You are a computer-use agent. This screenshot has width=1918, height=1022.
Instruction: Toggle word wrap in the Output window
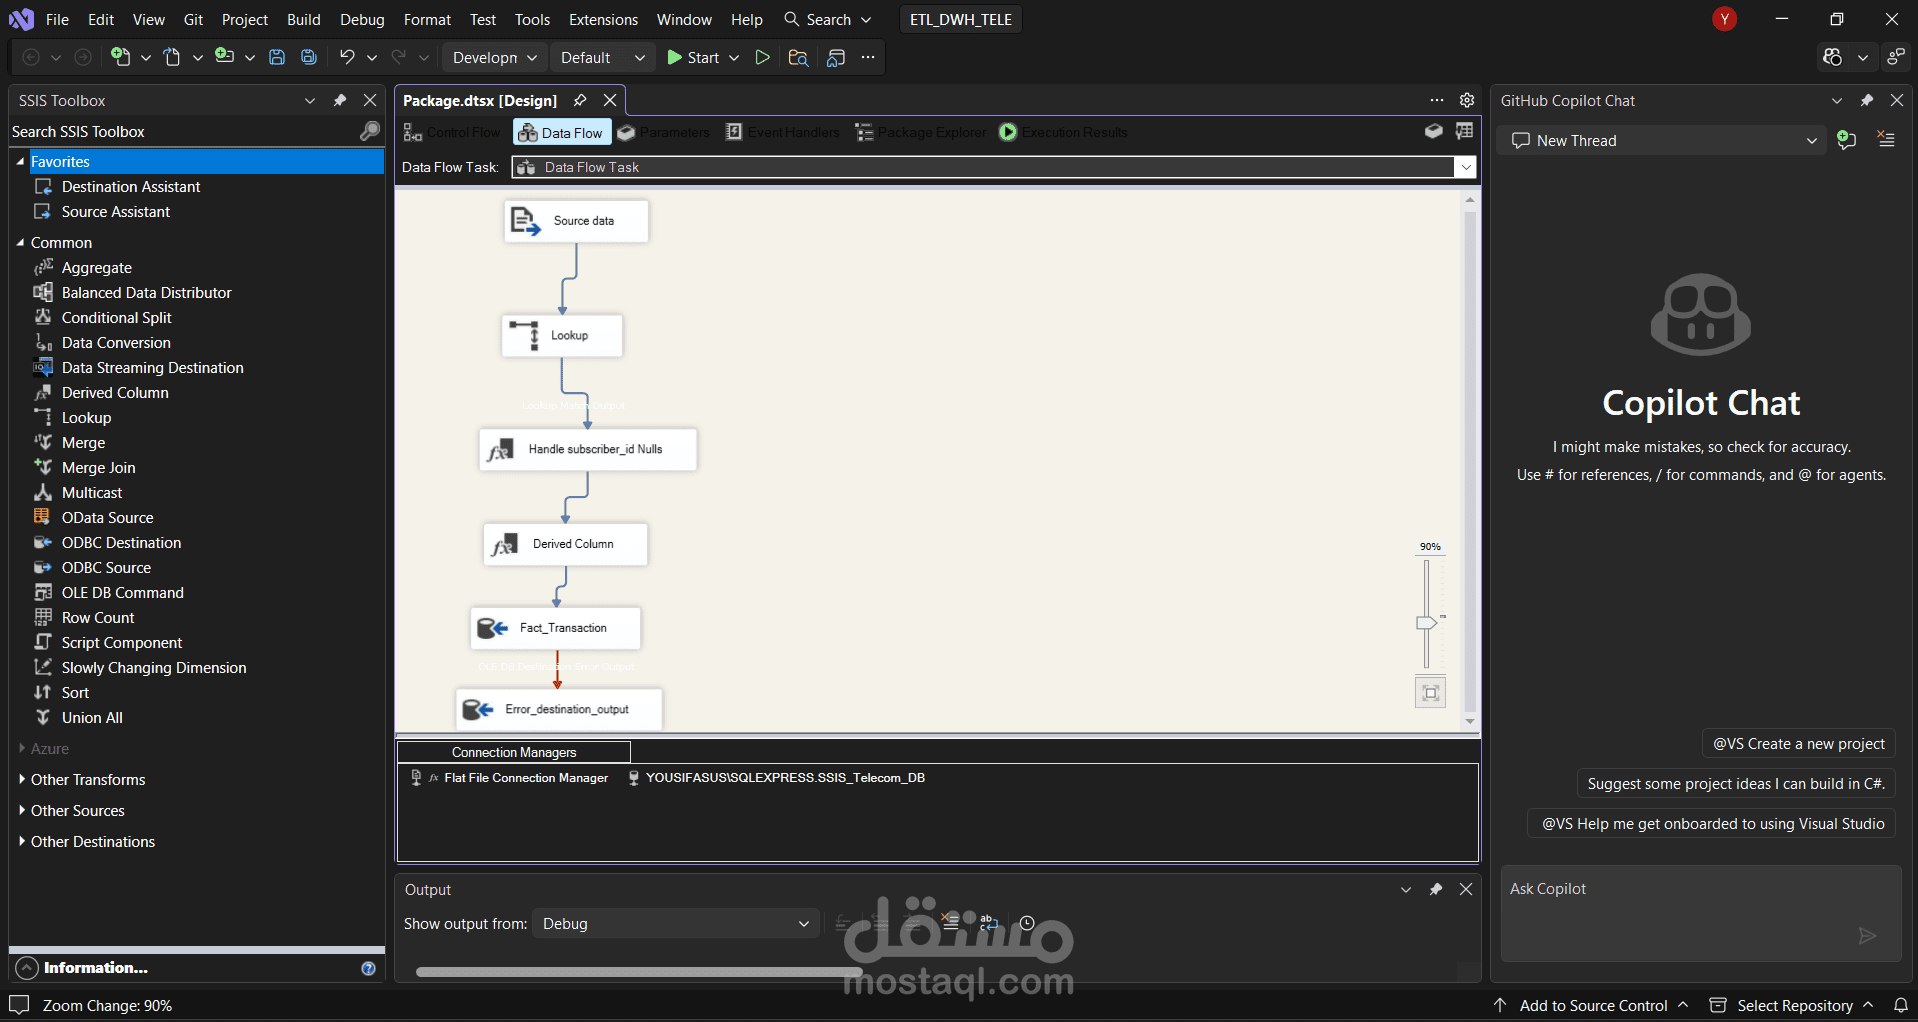click(x=990, y=923)
